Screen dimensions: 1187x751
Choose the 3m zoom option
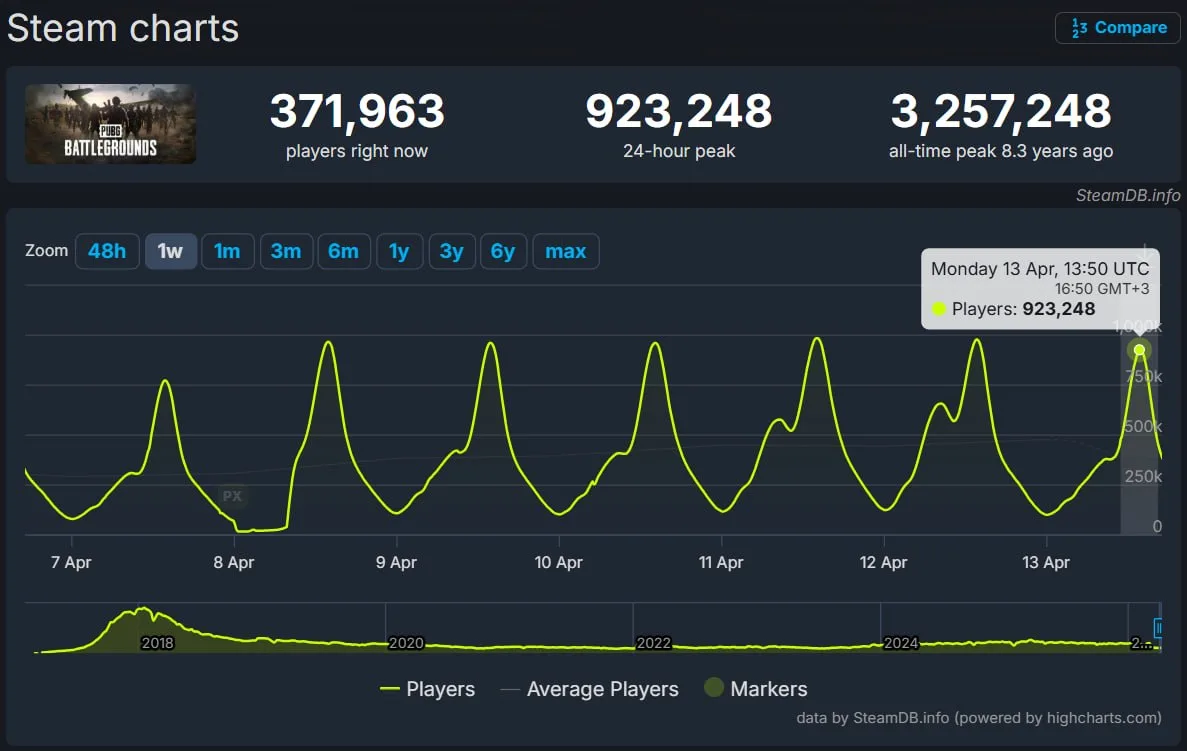(x=286, y=251)
